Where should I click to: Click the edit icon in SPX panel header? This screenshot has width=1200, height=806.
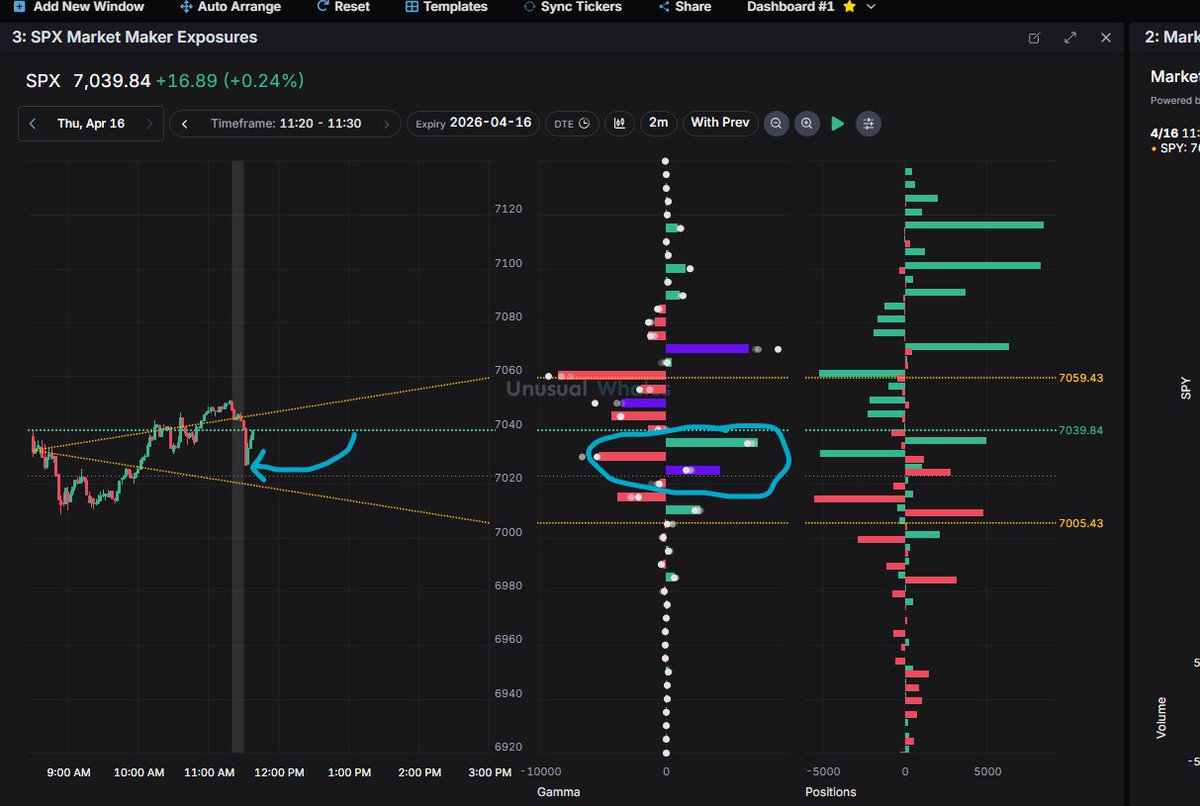click(1034, 38)
